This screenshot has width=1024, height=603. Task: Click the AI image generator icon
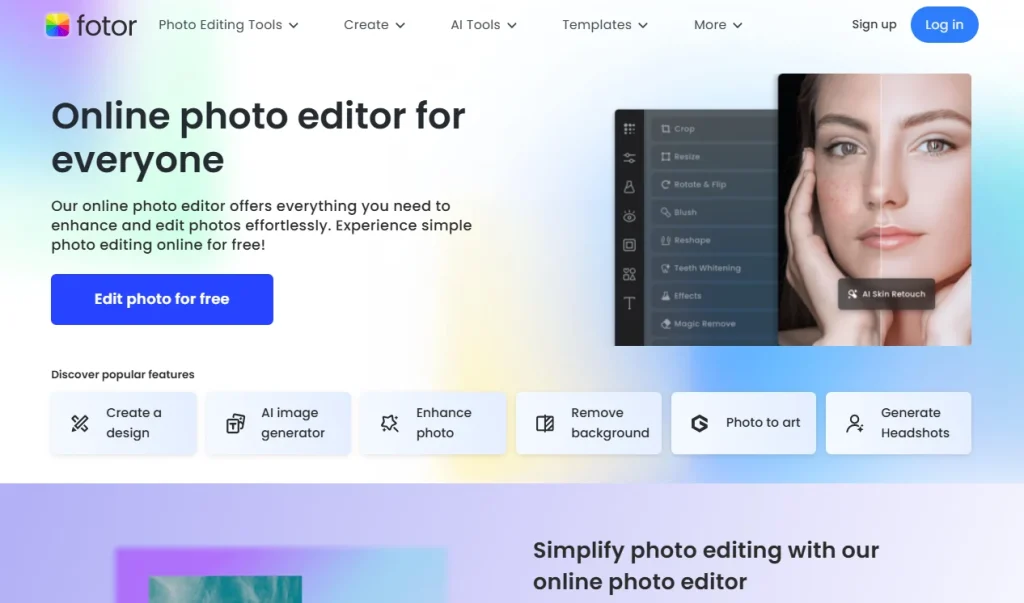click(235, 423)
